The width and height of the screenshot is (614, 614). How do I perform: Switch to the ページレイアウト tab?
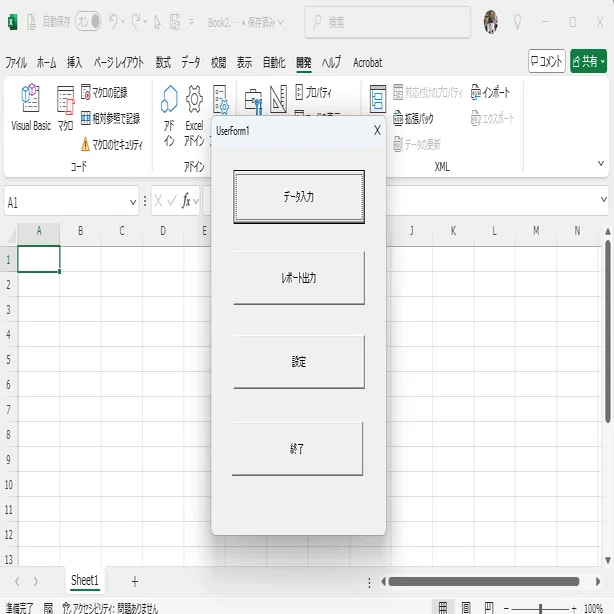(x=118, y=62)
